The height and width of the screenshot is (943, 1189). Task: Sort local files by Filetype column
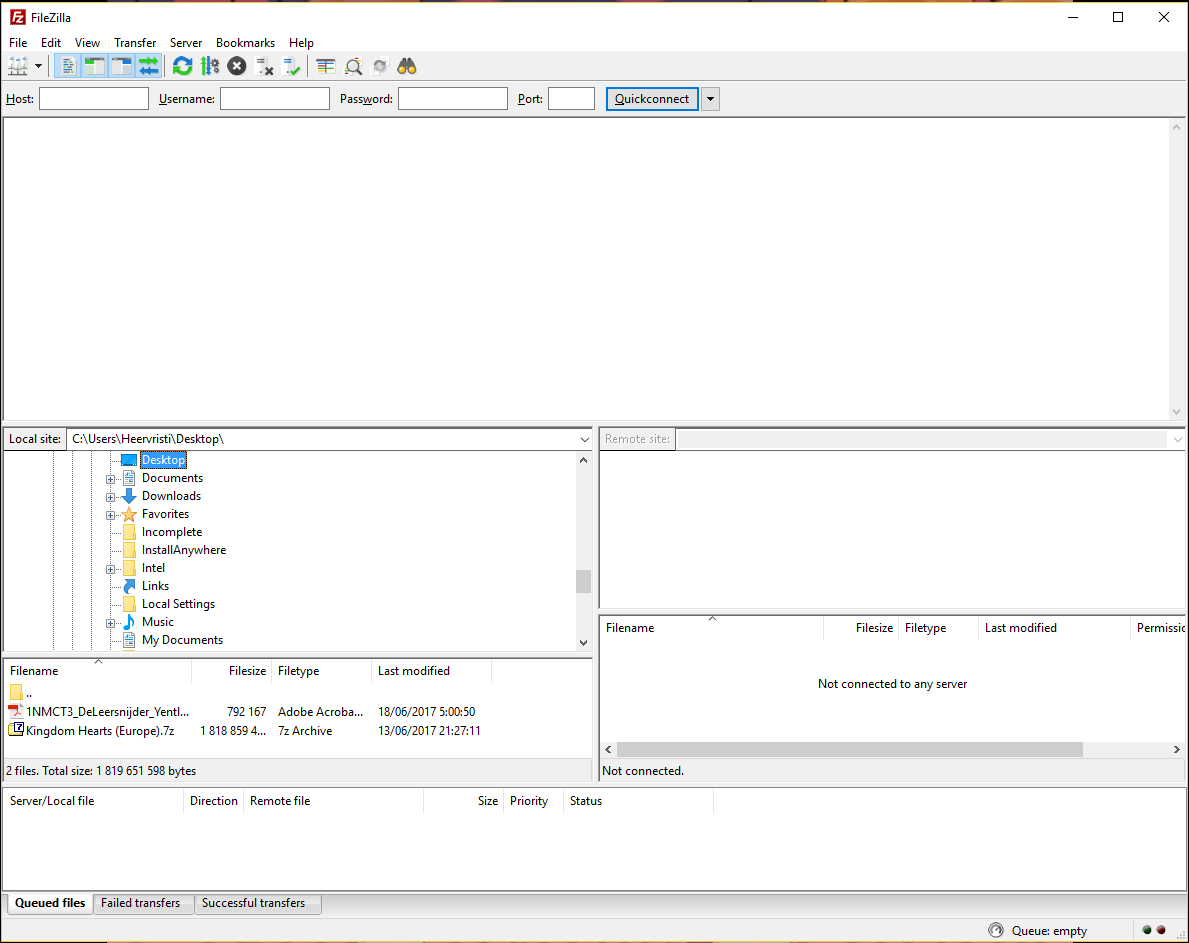pos(322,671)
